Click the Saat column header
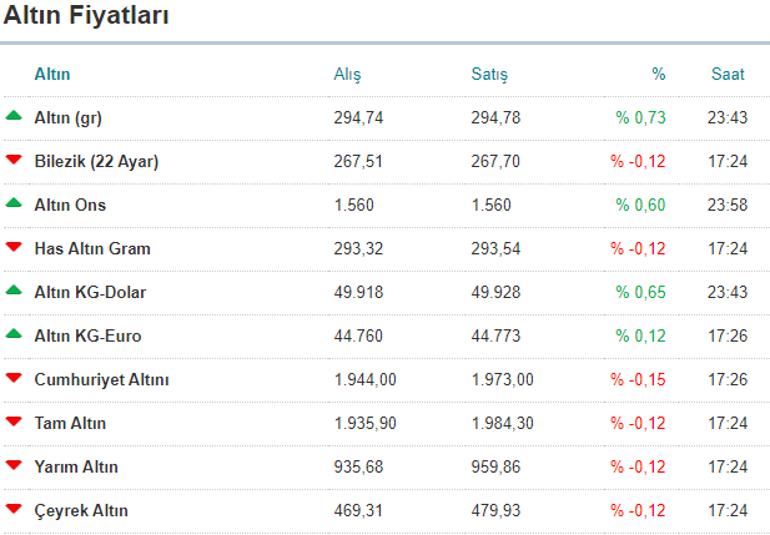This screenshot has width=770, height=535. click(x=727, y=74)
